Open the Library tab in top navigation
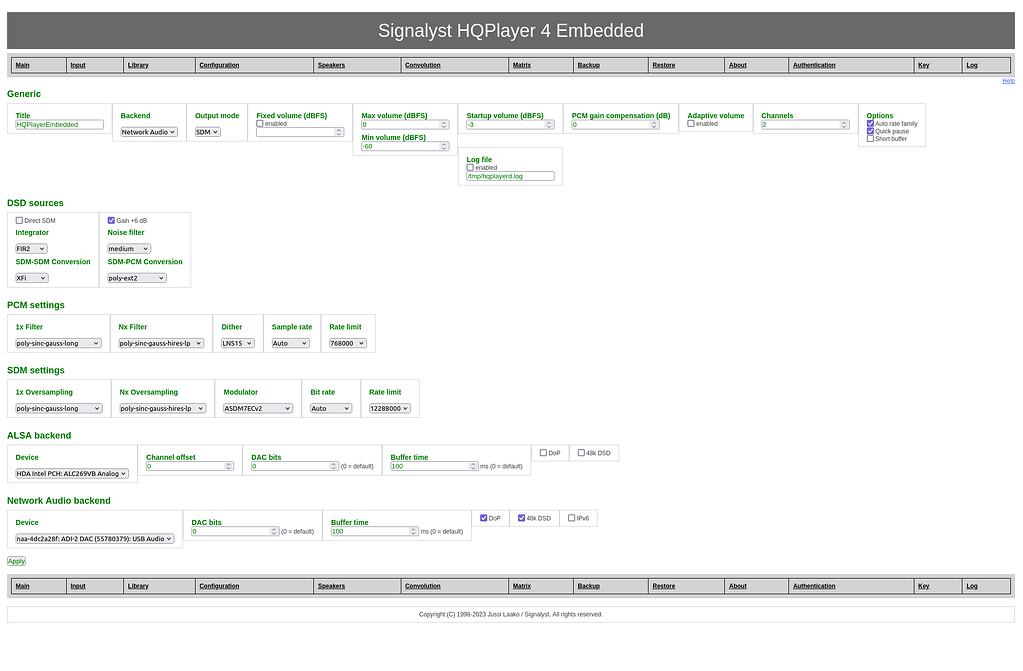1023x671 pixels. click(138, 65)
